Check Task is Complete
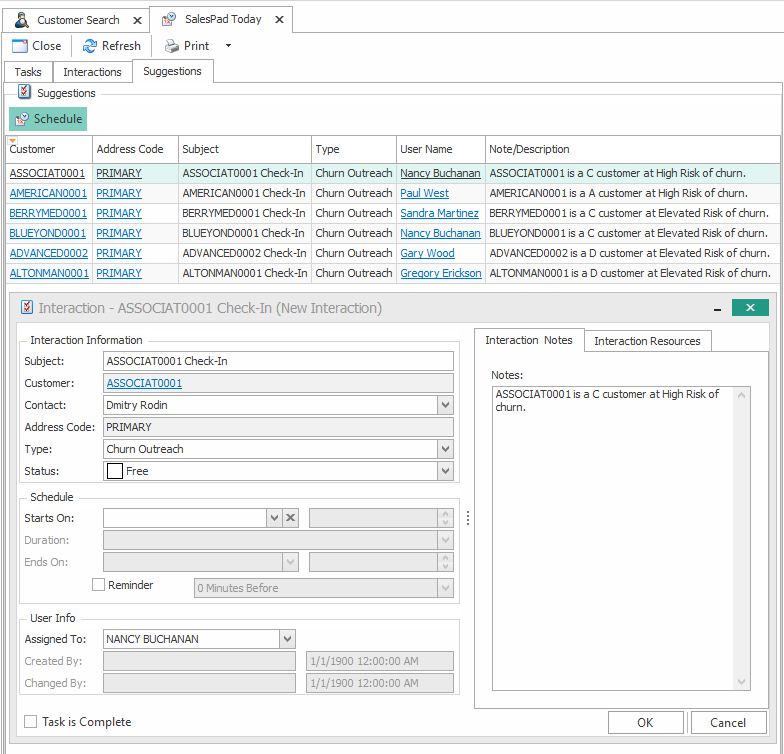Viewport: 784px width, 754px height. (x=31, y=722)
